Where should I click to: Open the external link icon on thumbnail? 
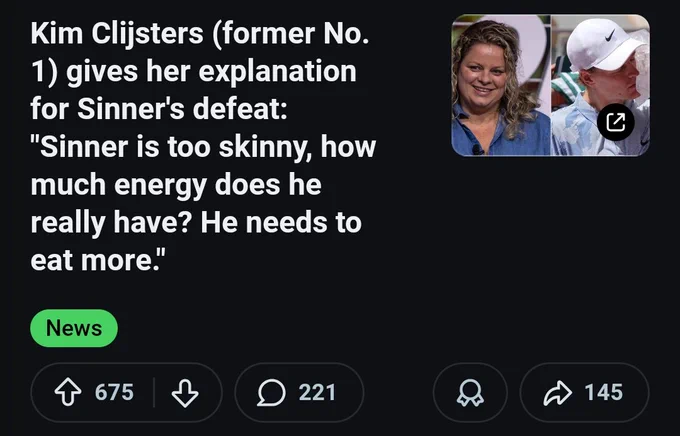(x=616, y=122)
